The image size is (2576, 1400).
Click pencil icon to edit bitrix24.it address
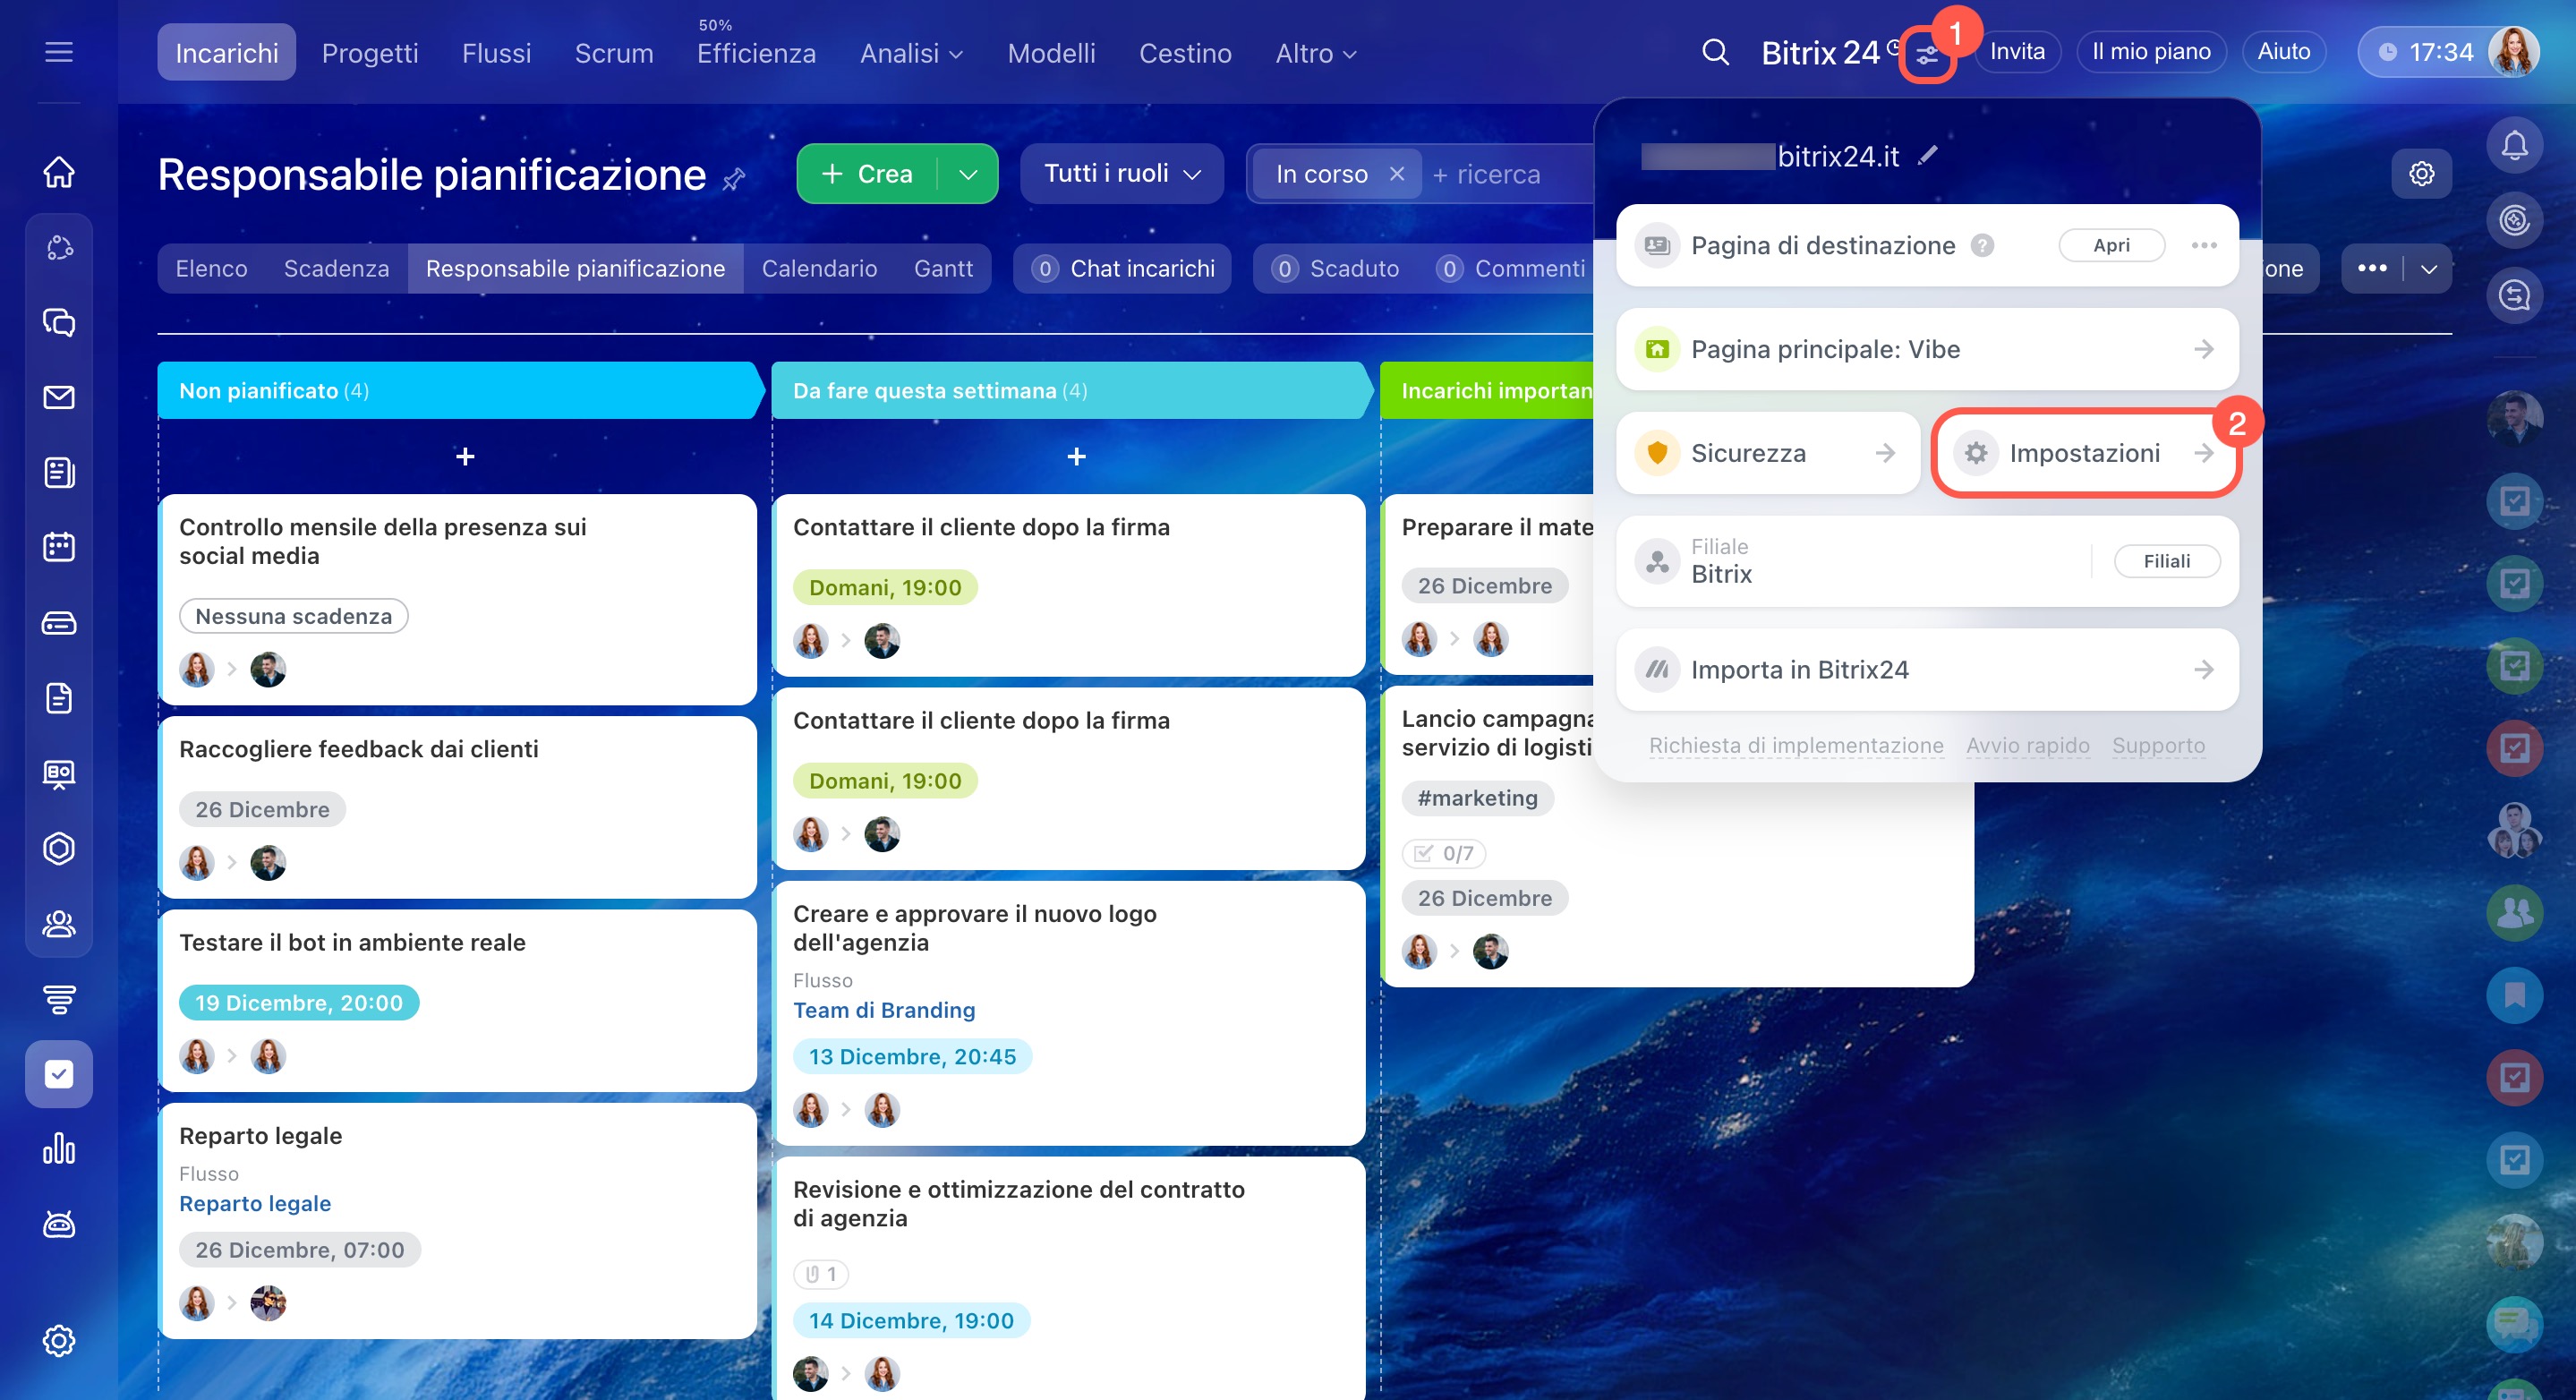coord(1928,155)
